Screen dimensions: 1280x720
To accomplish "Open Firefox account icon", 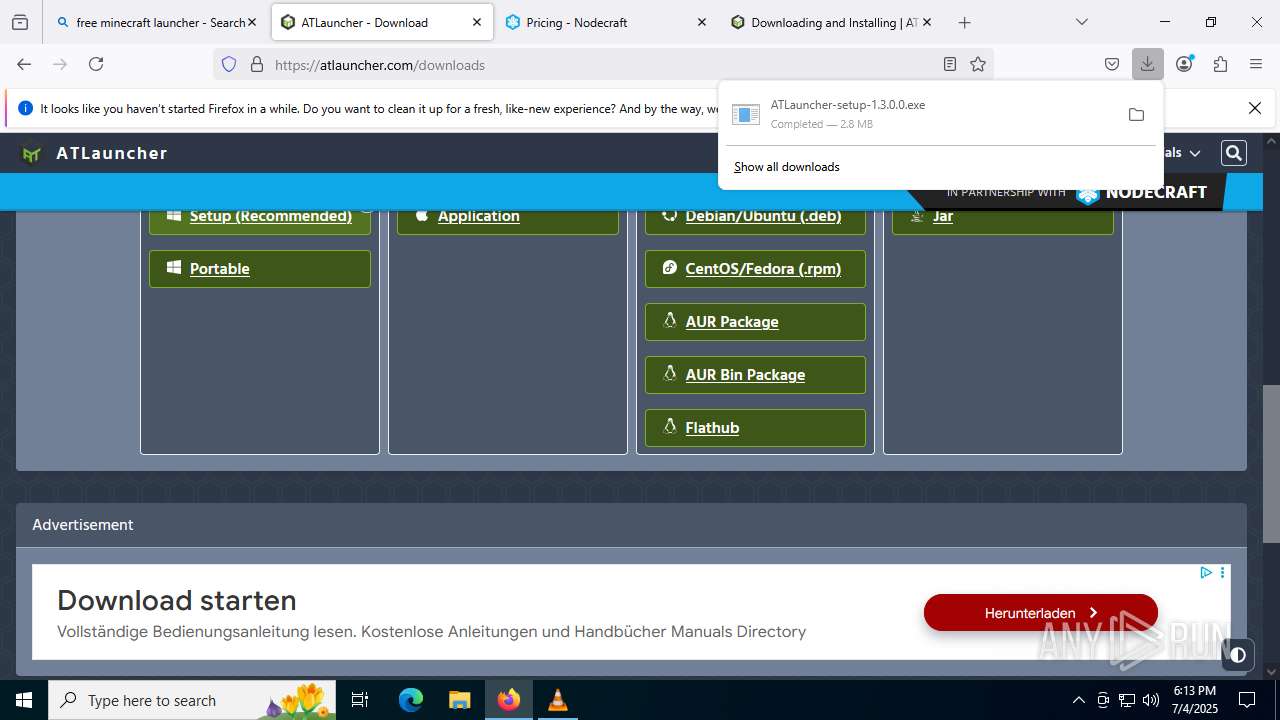I will (x=1184, y=64).
